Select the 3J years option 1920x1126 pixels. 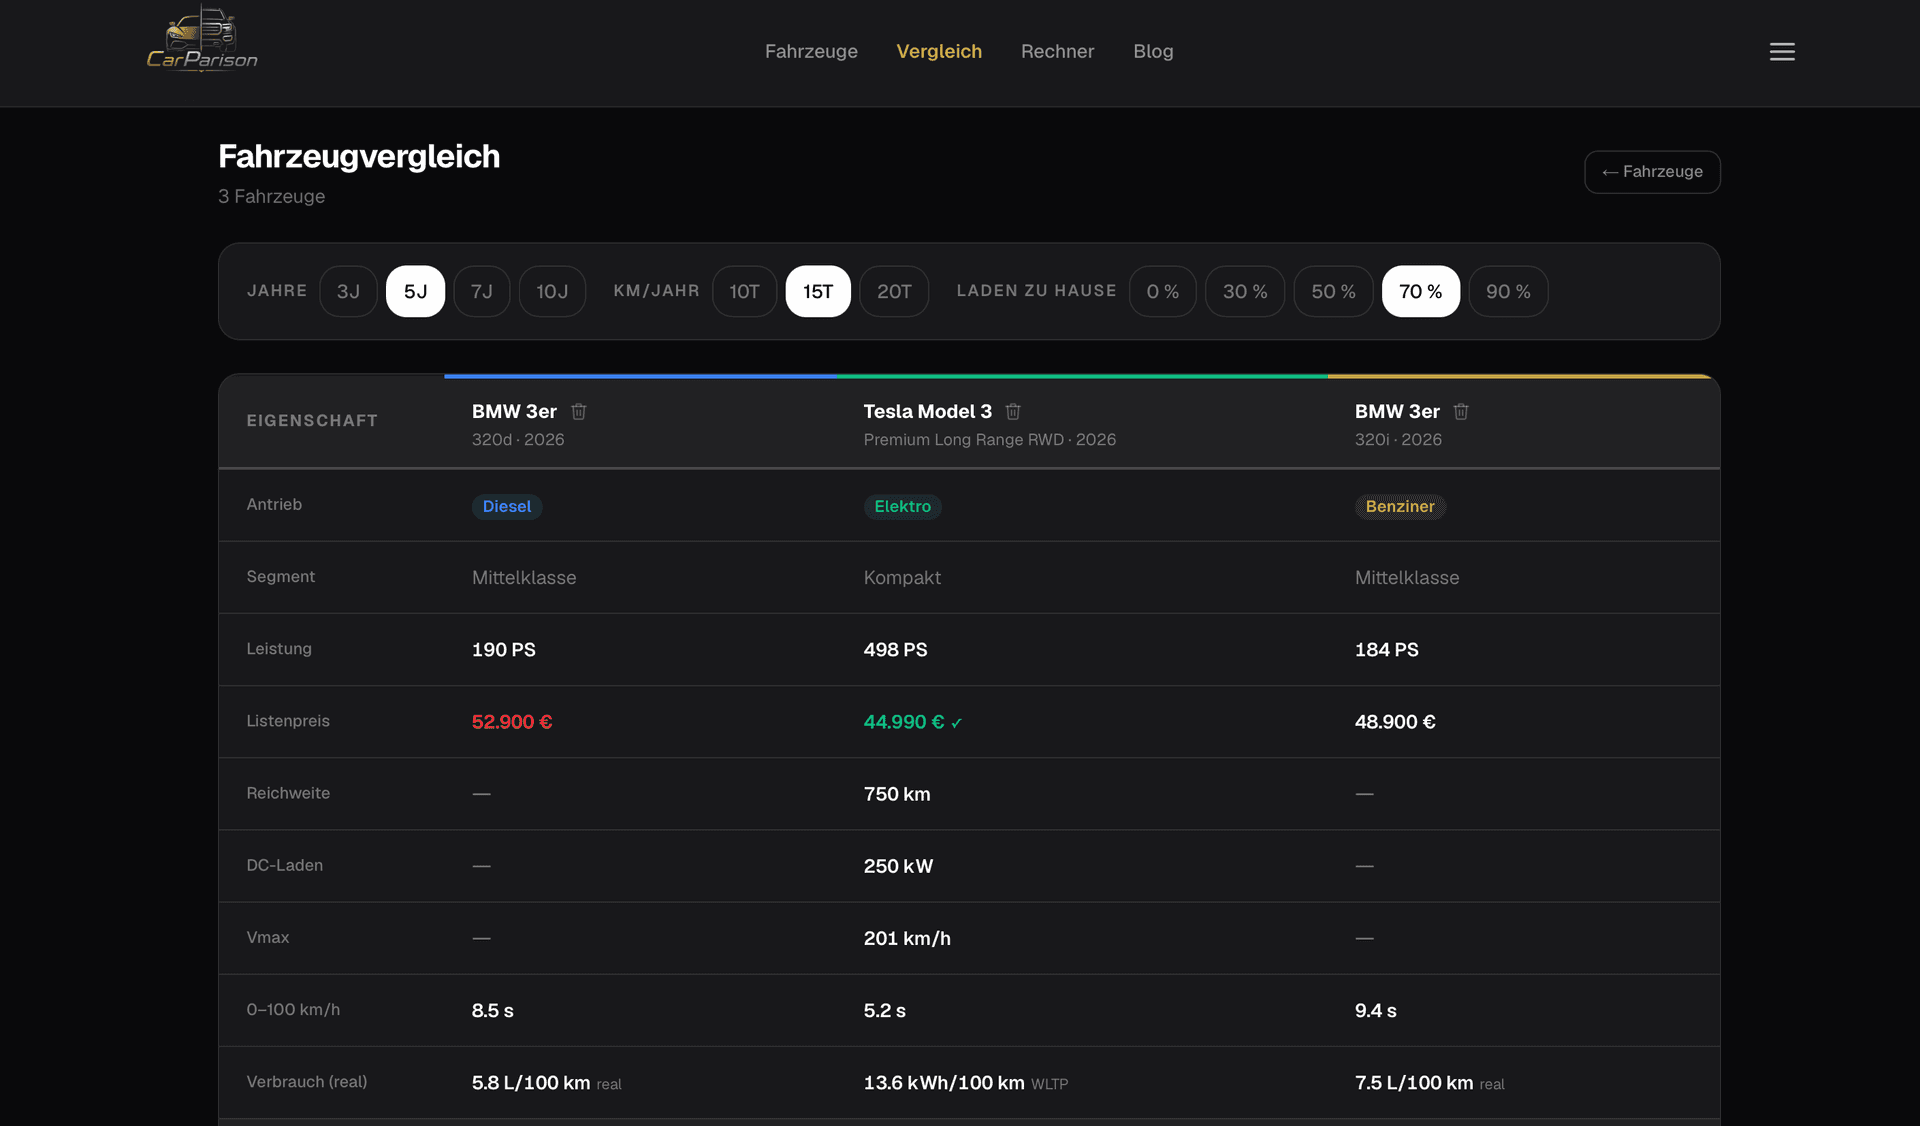348,291
